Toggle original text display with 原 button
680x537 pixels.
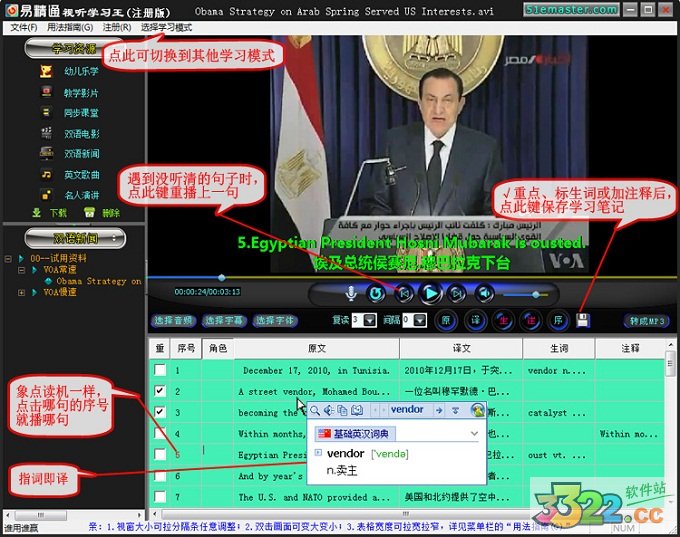(x=446, y=321)
